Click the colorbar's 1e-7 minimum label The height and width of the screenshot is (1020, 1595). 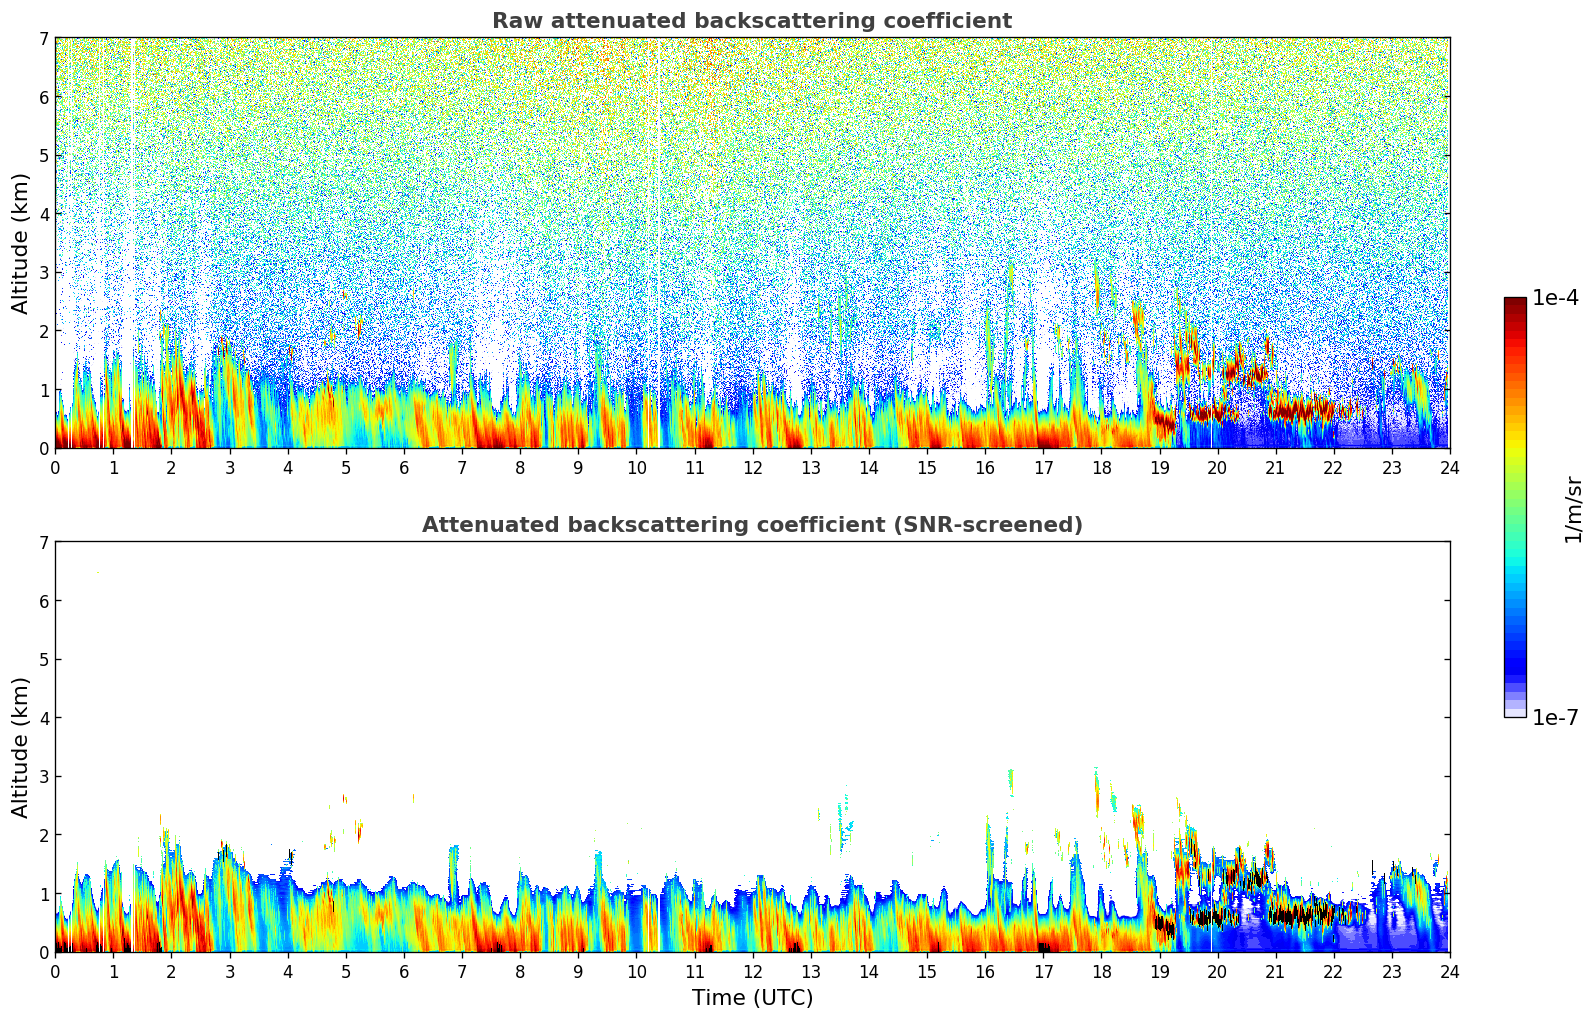(1555, 717)
